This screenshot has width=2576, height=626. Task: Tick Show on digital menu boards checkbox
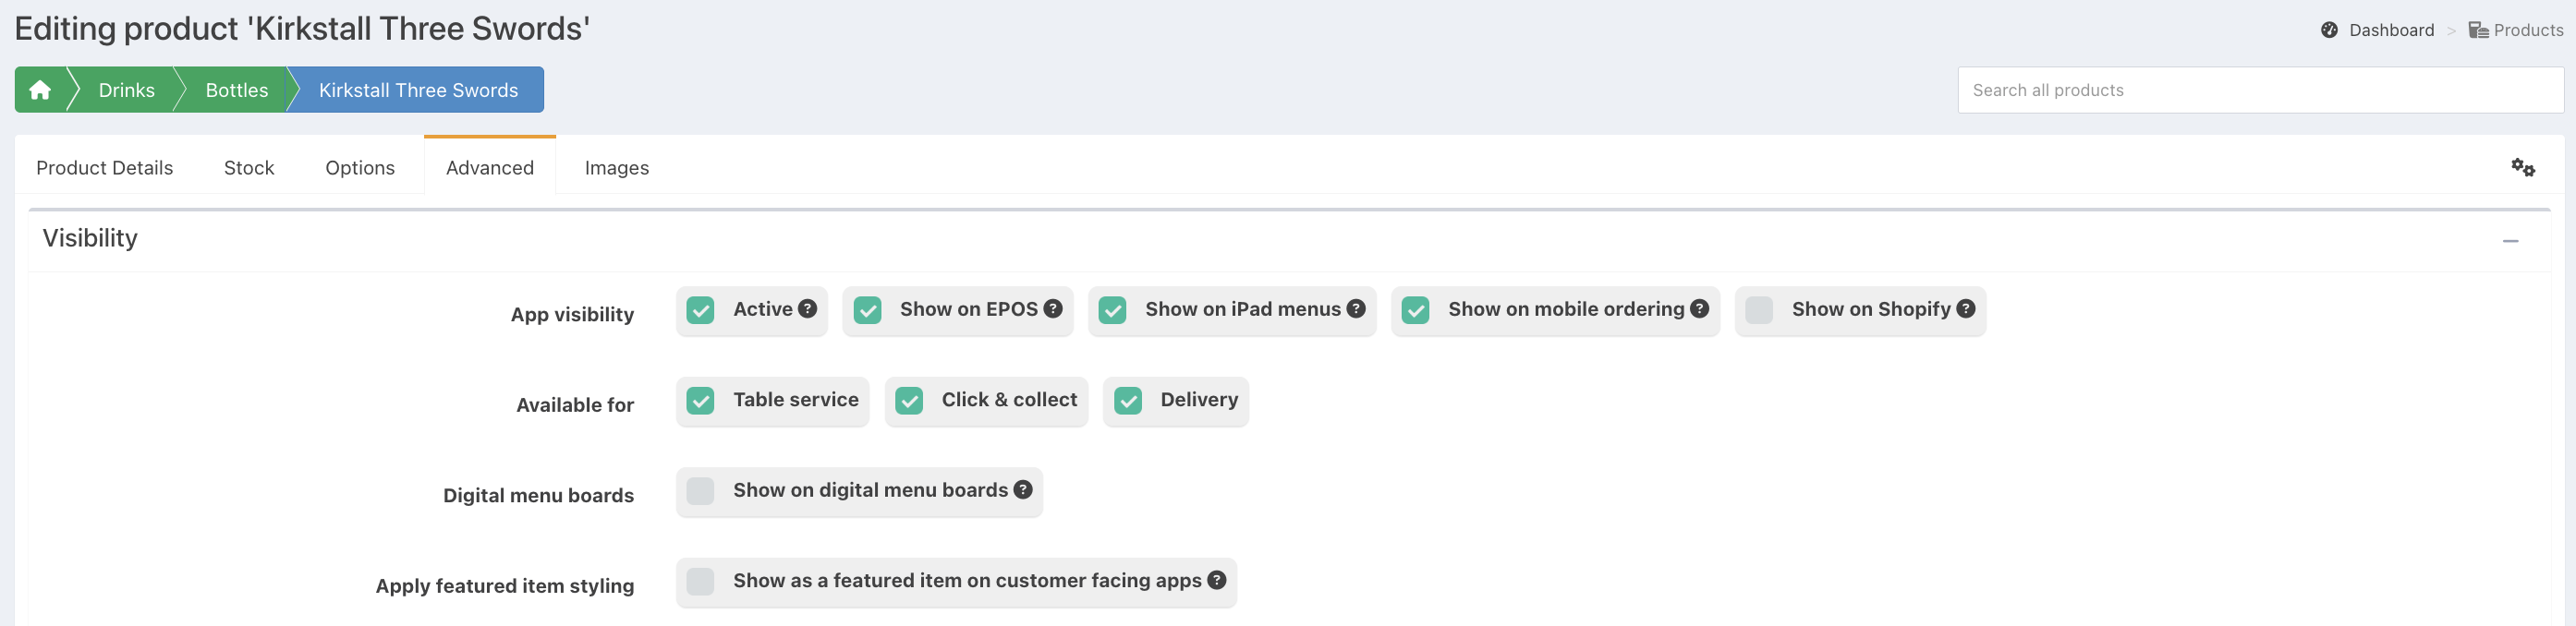tap(700, 491)
